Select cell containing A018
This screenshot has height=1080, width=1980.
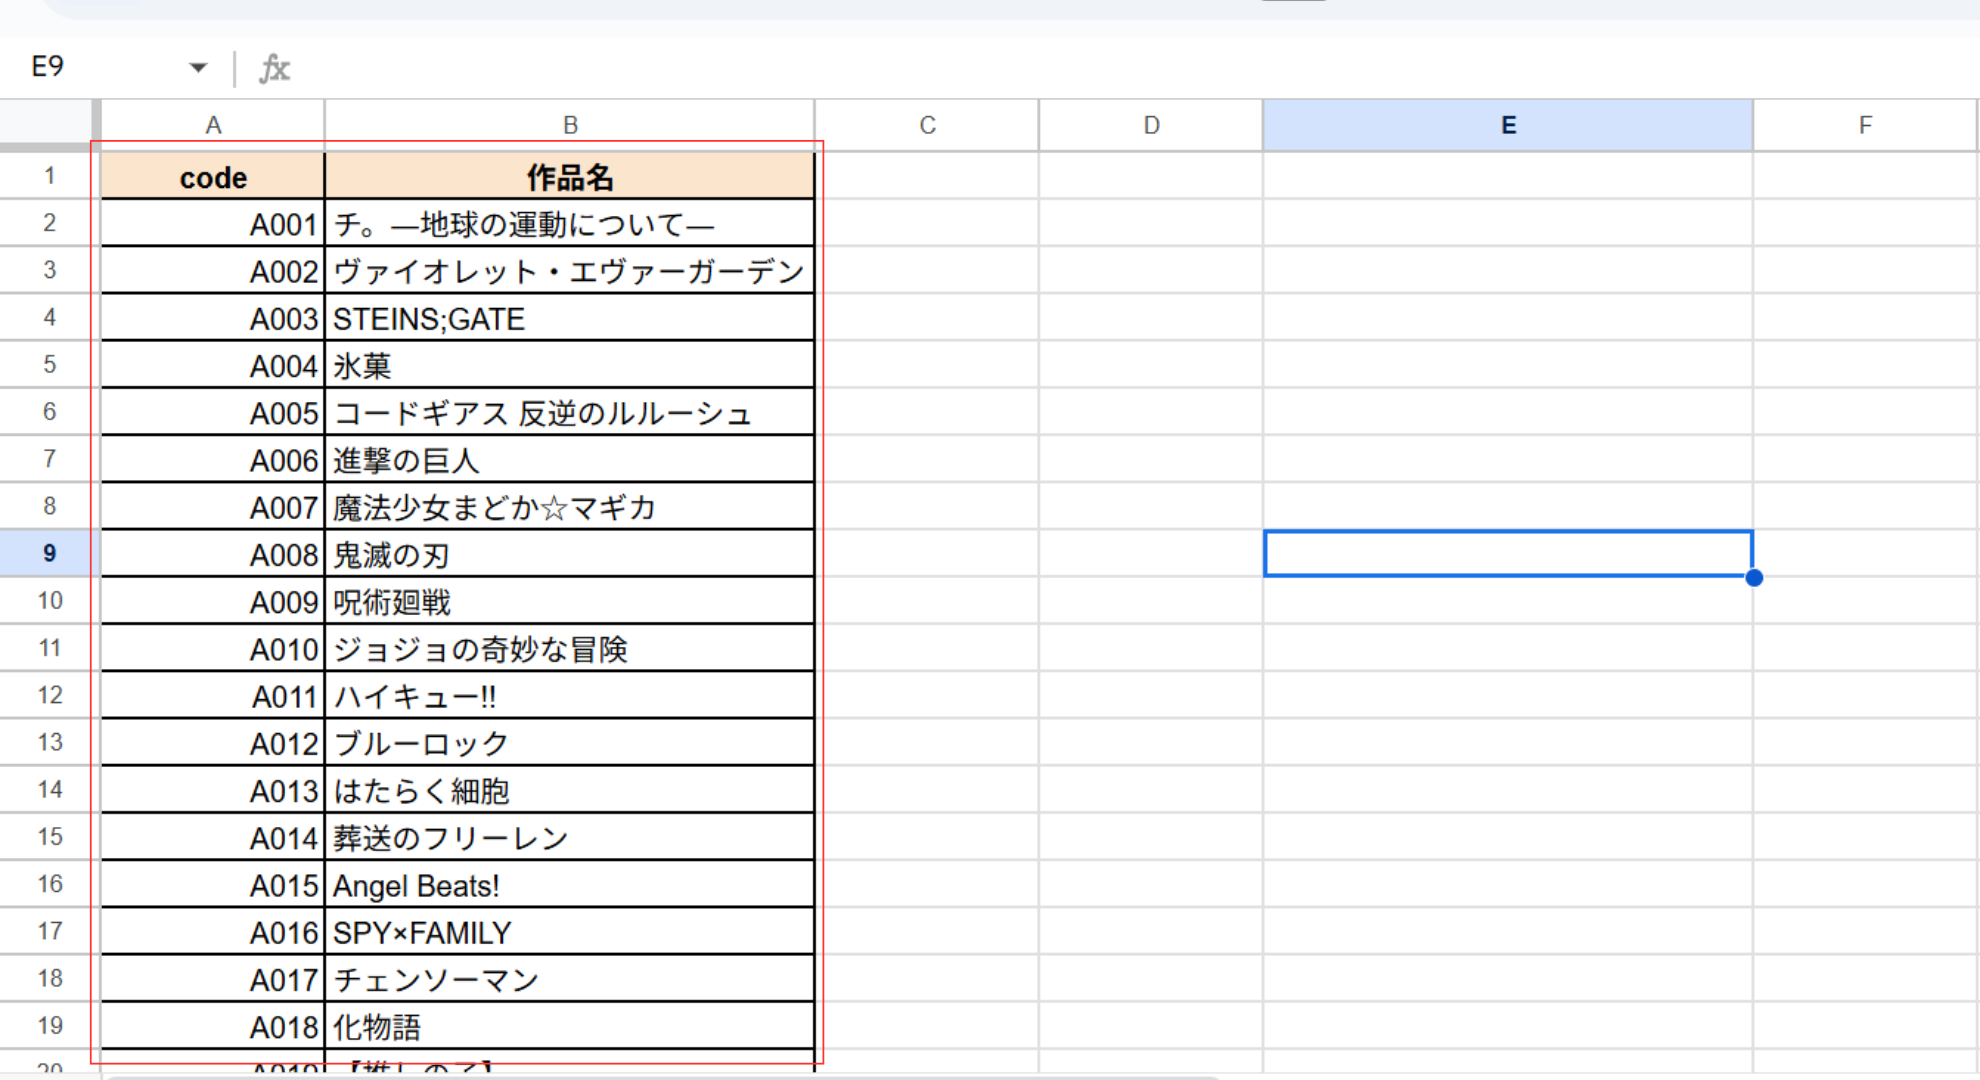213,1026
